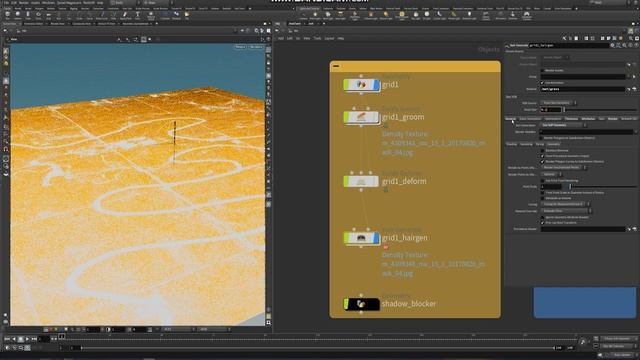Open the dropdown under the General tab
The image size is (640, 360).
coord(563,125)
